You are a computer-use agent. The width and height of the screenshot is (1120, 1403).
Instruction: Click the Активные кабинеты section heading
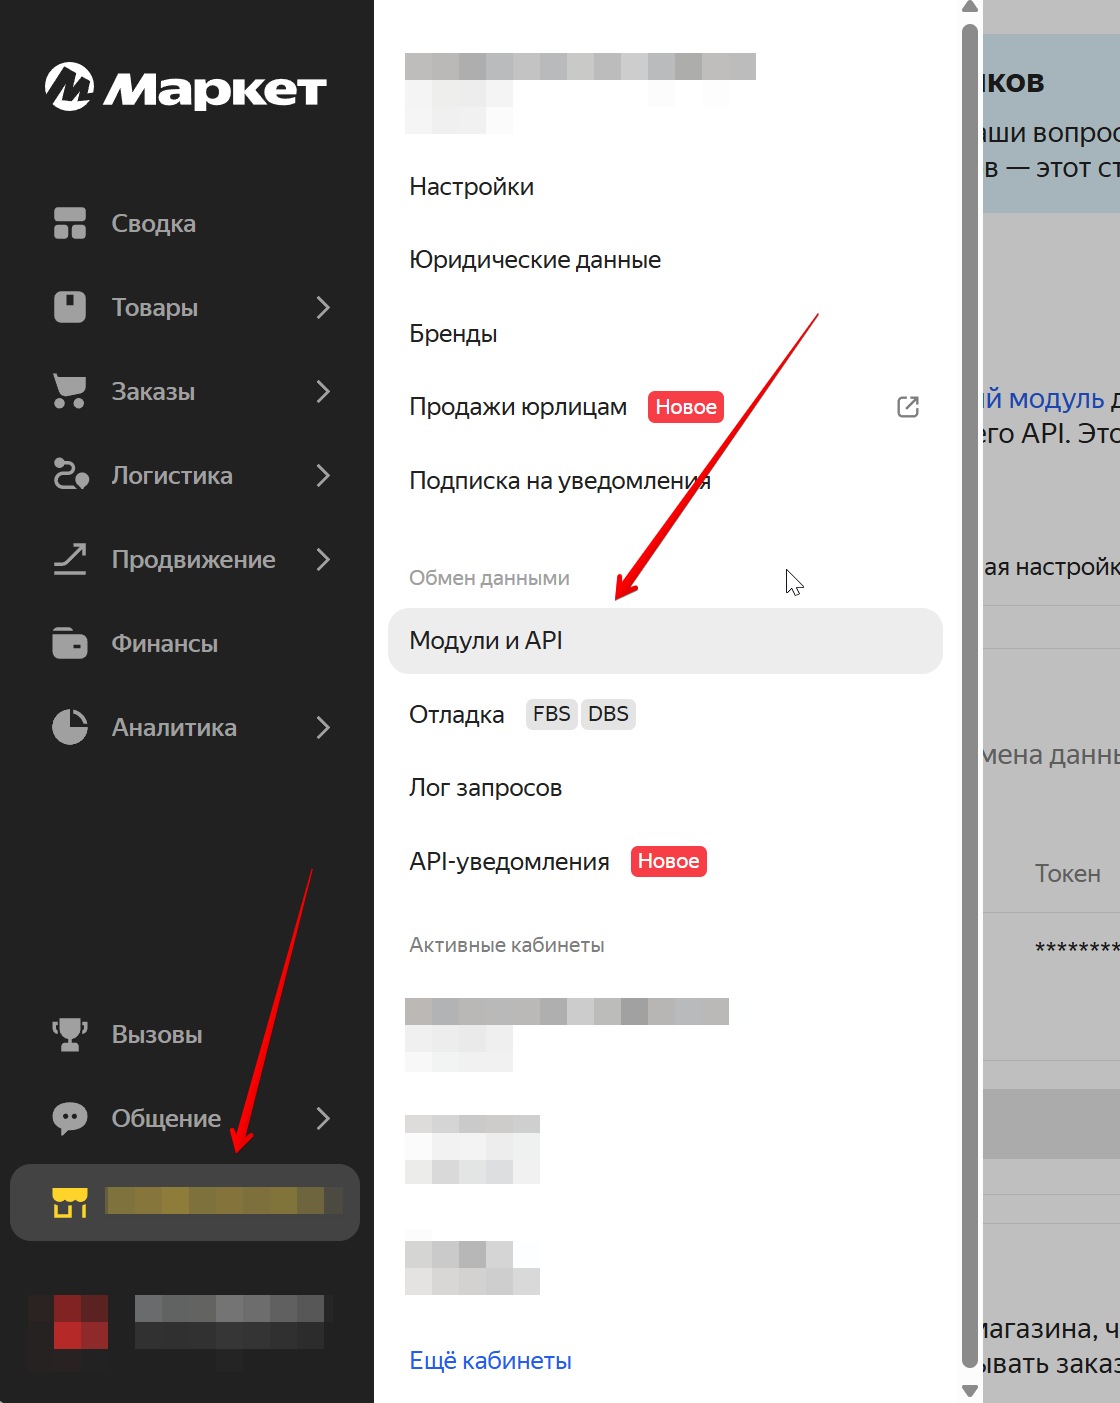507,945
